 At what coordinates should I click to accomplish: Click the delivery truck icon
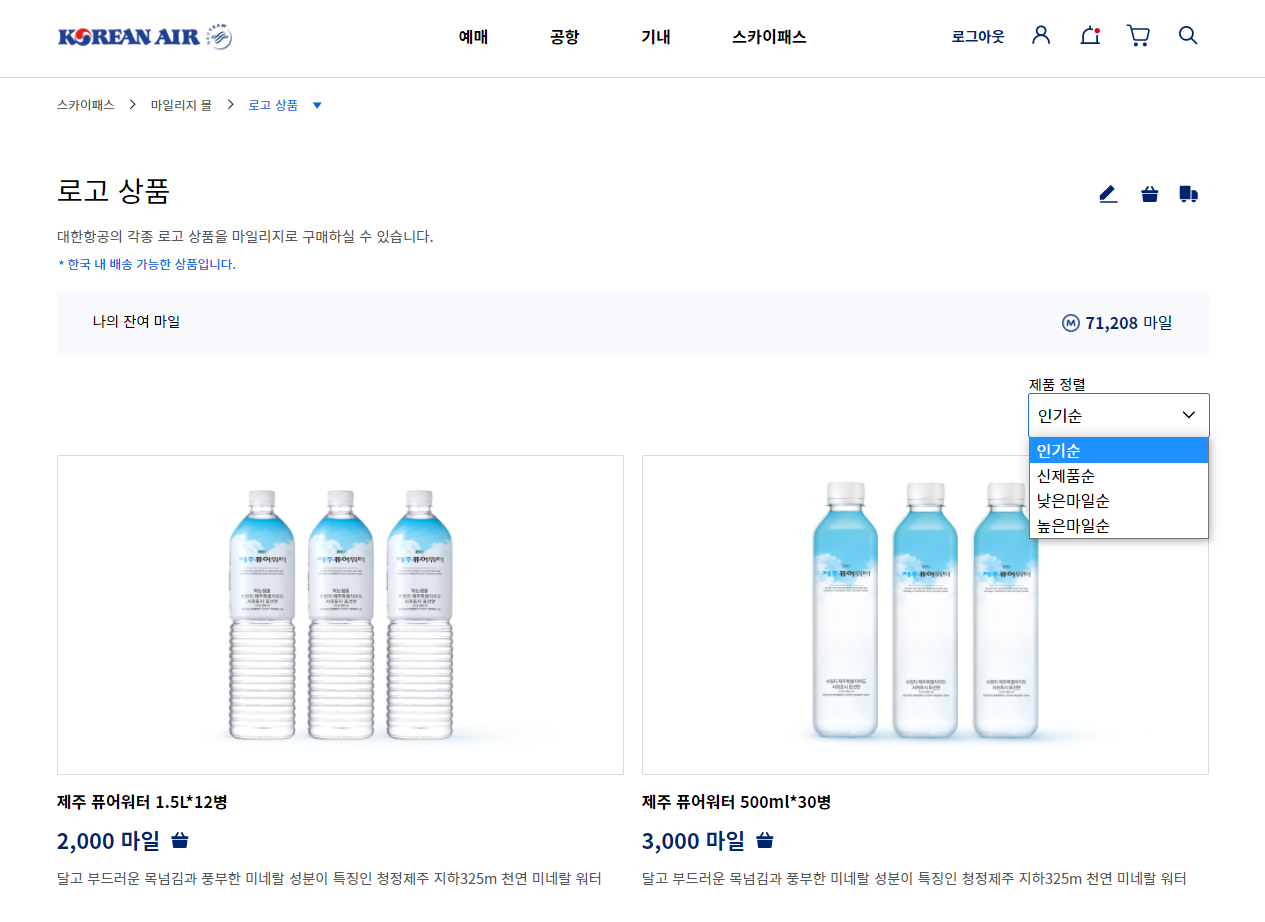coord(1188,194)
